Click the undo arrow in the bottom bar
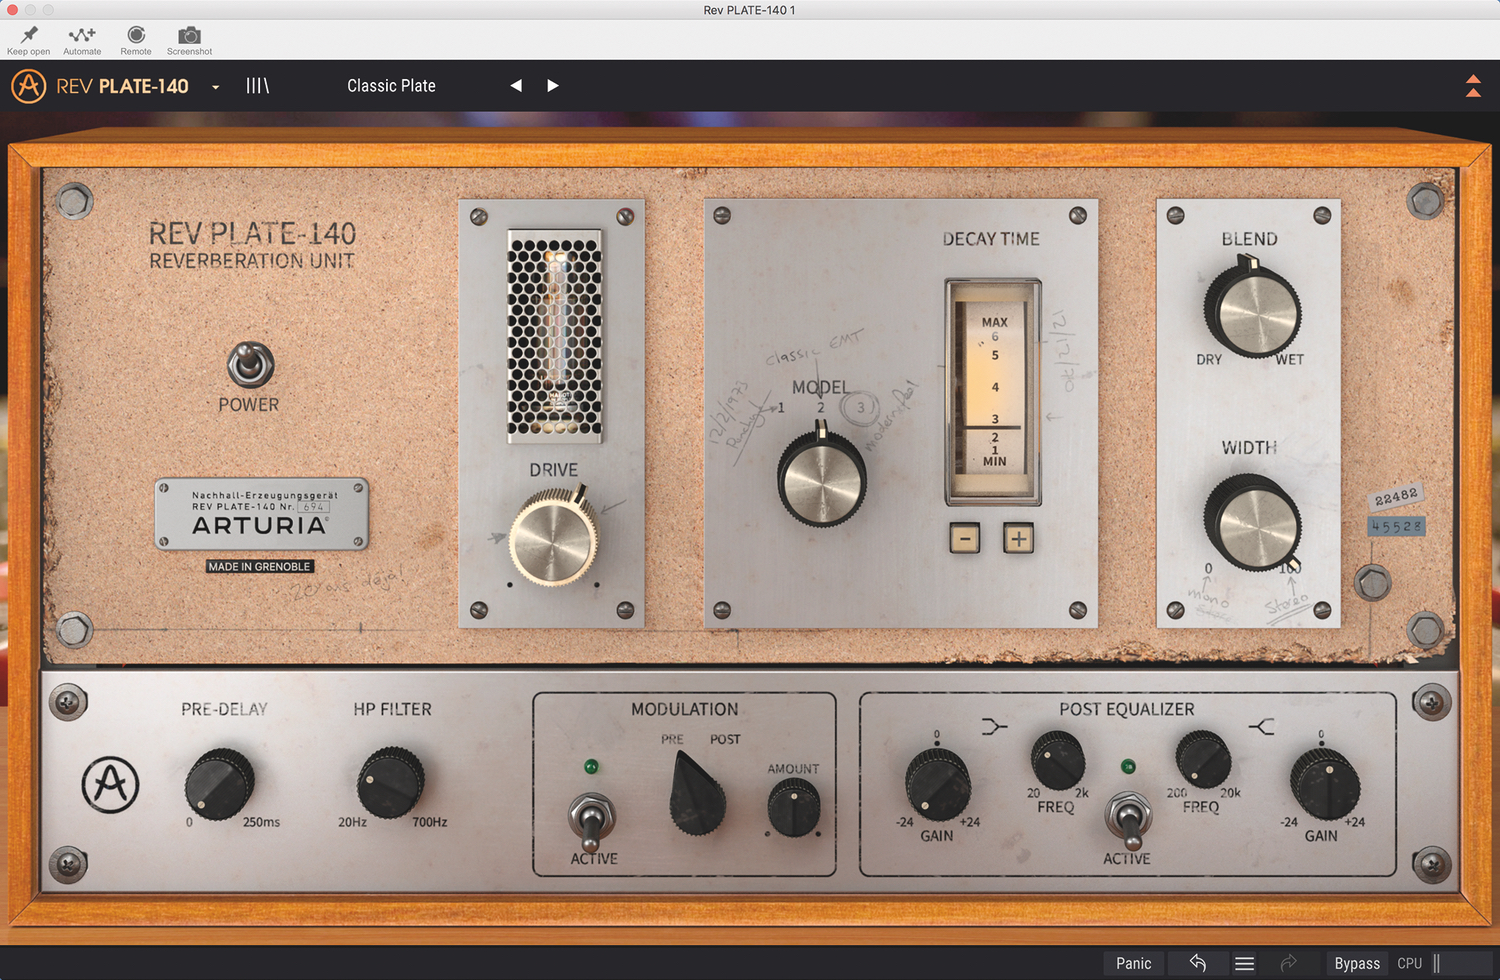The image size is (1500, 980). tap(1198, 963)
